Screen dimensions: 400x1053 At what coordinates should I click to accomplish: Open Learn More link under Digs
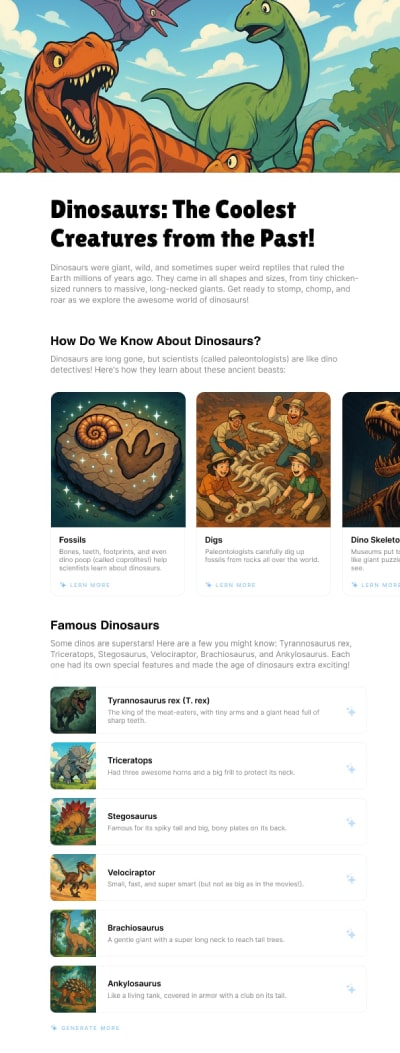230,585
